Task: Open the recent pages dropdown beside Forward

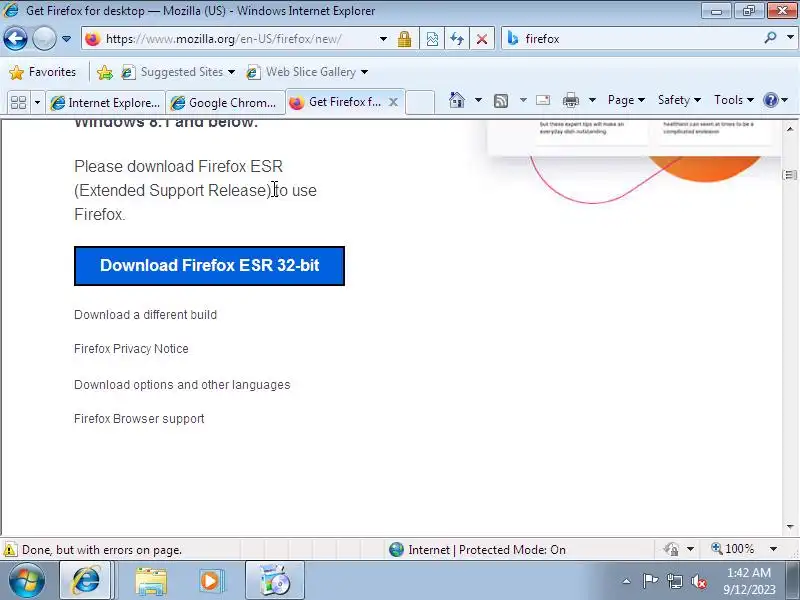Action: pos(66,39)
